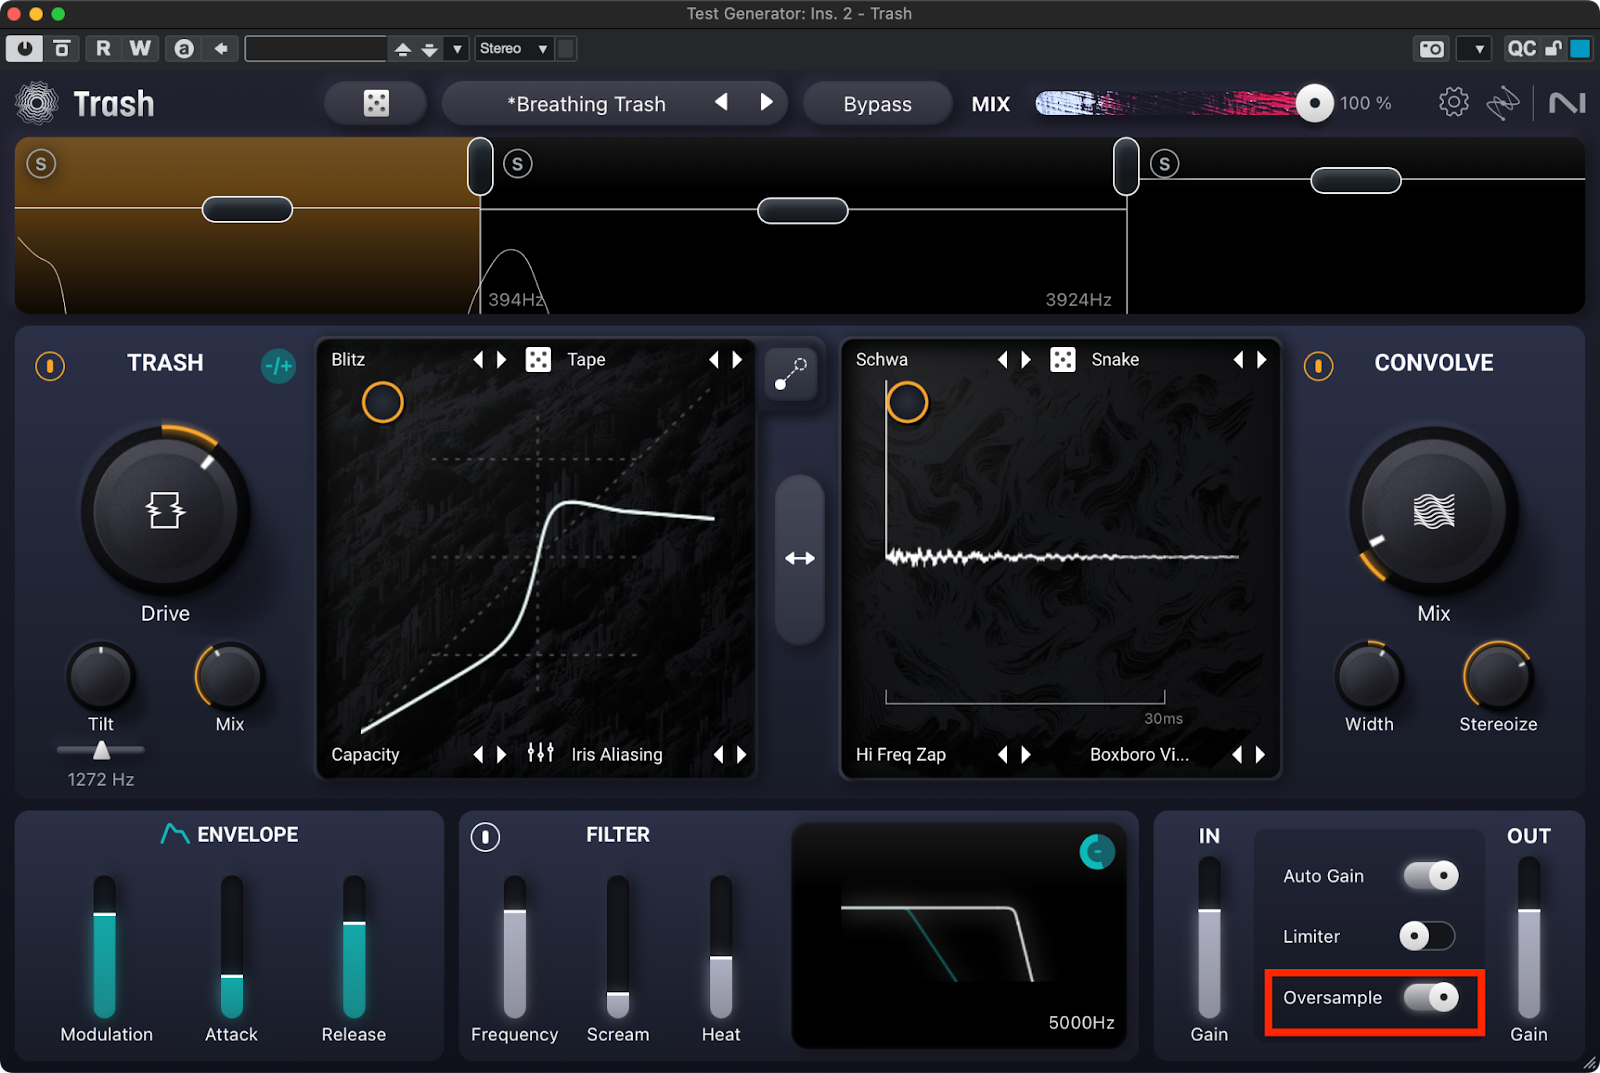The width and height of the screenshot is (1600, 1073).
Task: Click the lock icon next to QC
Action: 1553,49
